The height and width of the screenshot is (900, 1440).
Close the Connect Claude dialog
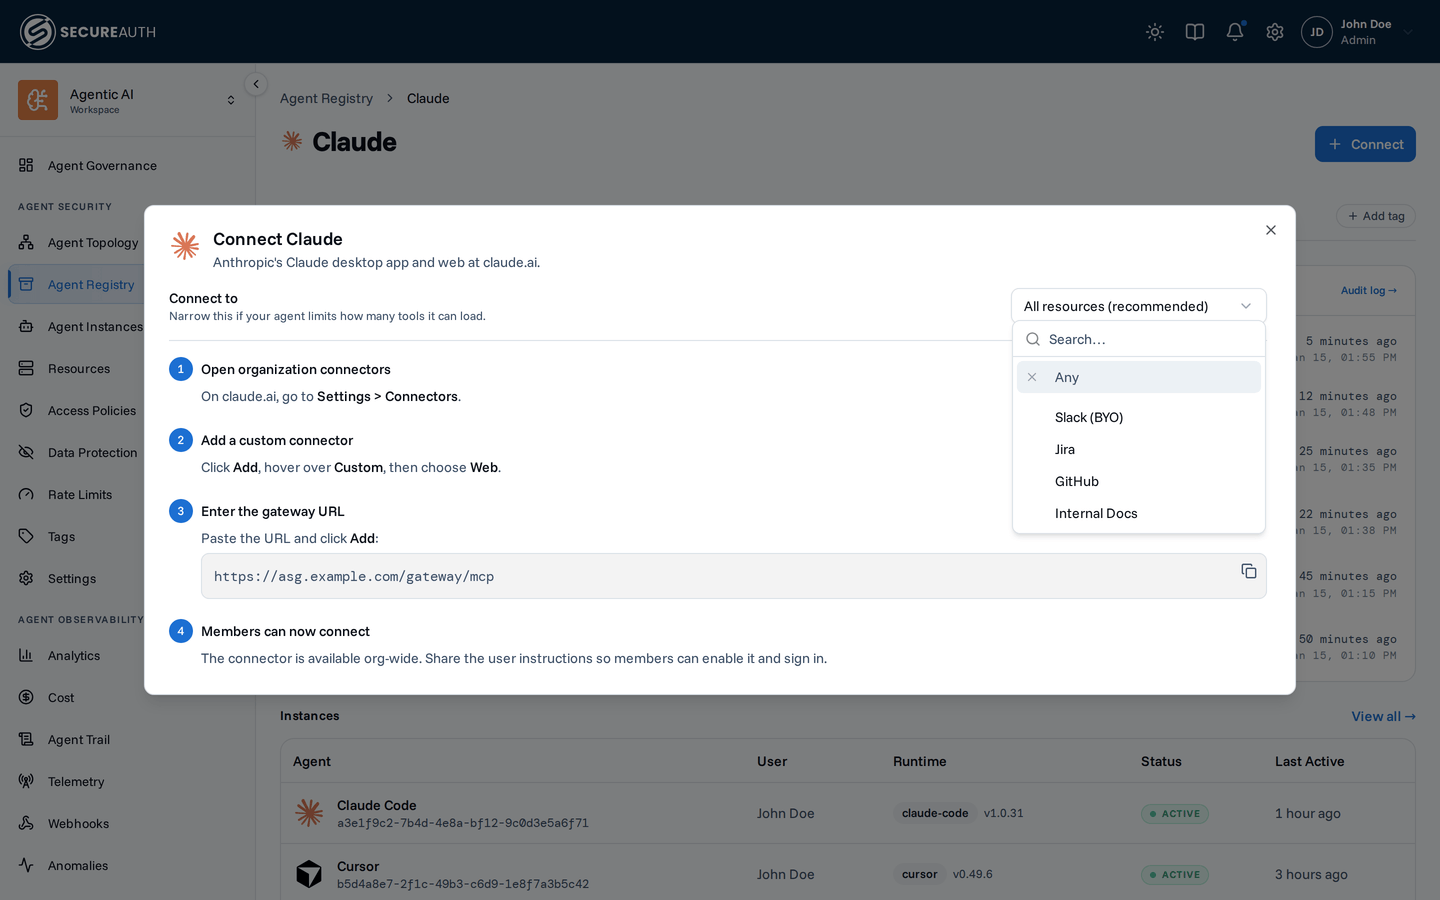[1271, 230]
